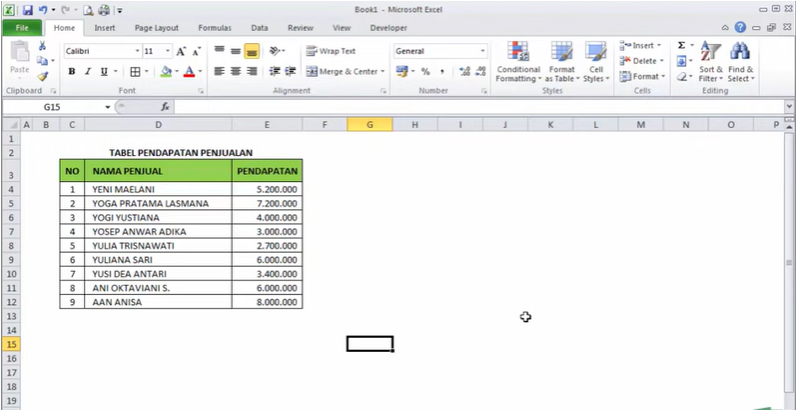This screenshot has height=410, width=796.
Task: Toggle Italic formatting
Action: (88, 72)
